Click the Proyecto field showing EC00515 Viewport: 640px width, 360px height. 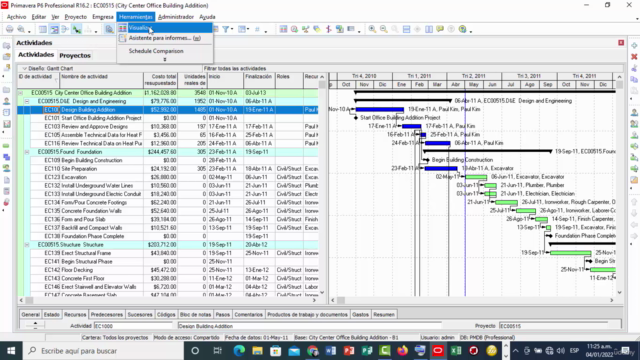pos(553,326)
